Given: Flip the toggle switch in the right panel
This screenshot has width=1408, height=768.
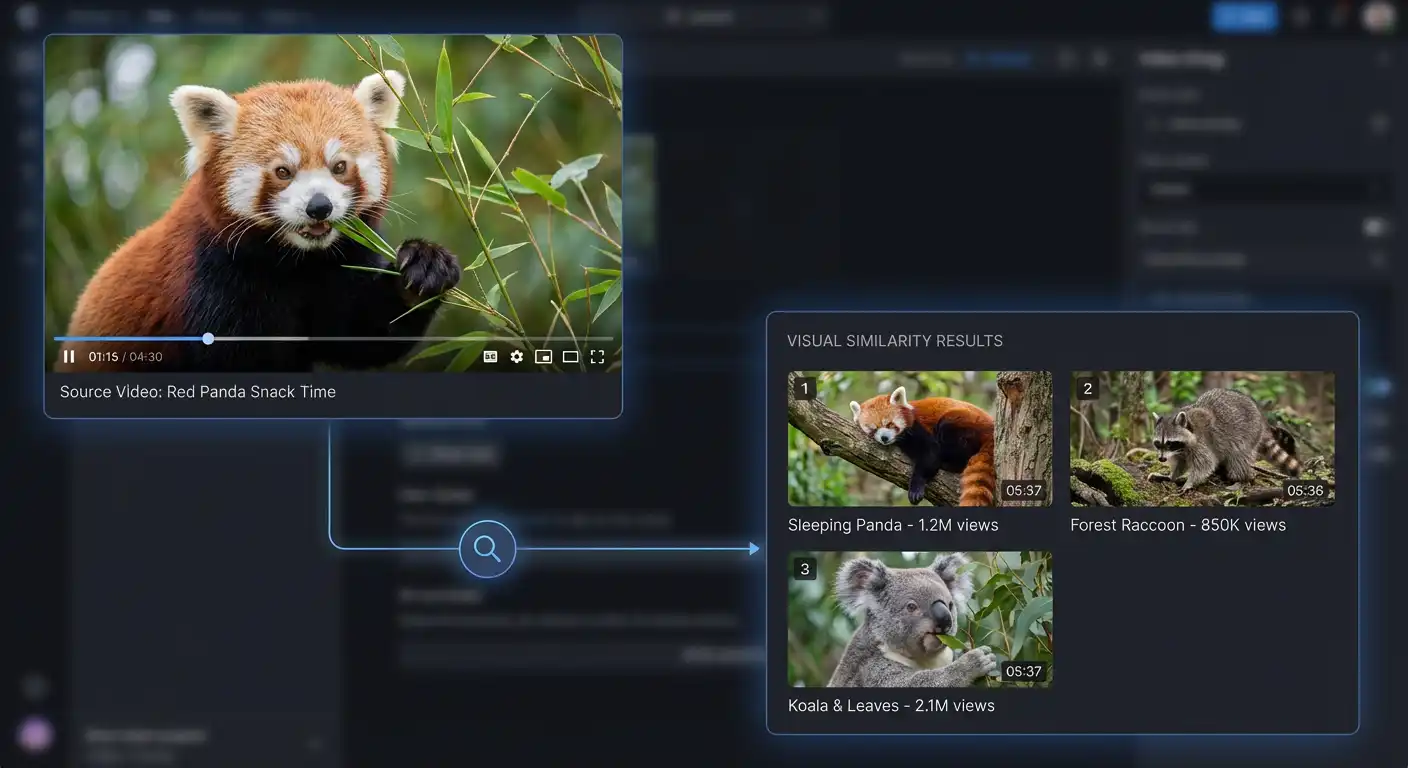Looking at the screenshot, I should (1377, 227).
